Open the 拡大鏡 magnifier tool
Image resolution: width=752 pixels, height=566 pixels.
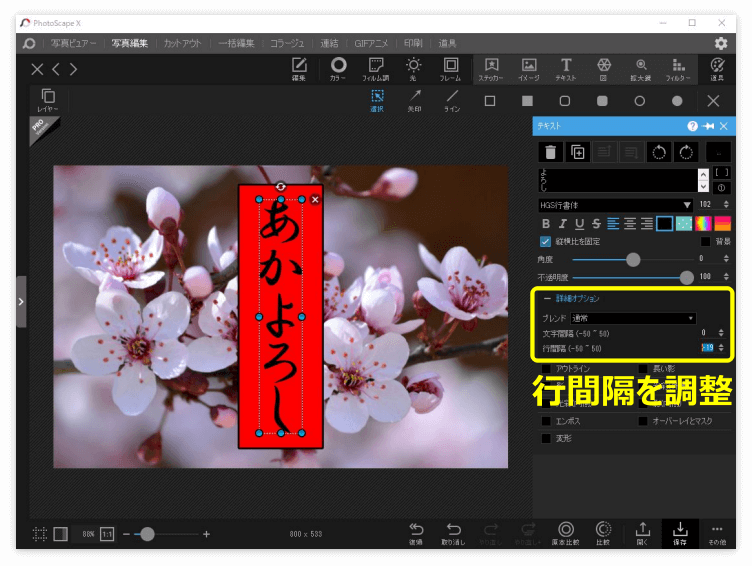click(641, 69)
